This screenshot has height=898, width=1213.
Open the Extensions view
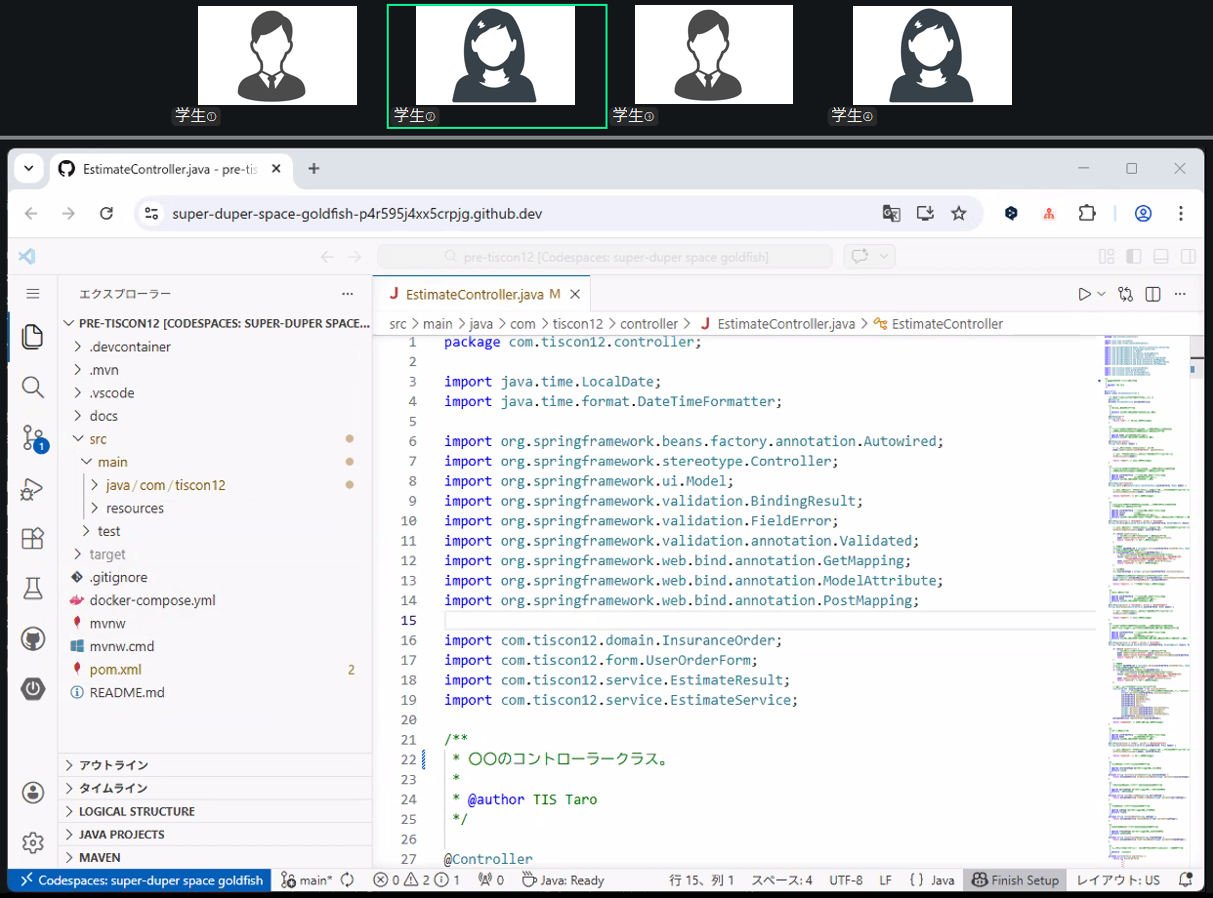[33, 539]
